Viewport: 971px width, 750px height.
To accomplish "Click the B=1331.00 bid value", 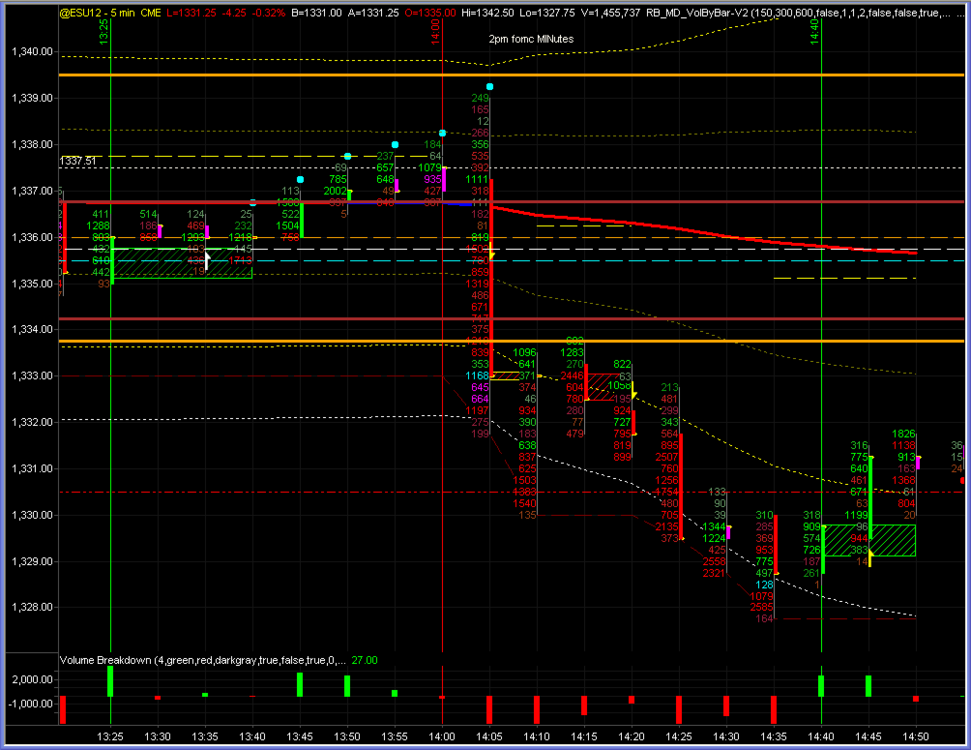I will 316,13.
